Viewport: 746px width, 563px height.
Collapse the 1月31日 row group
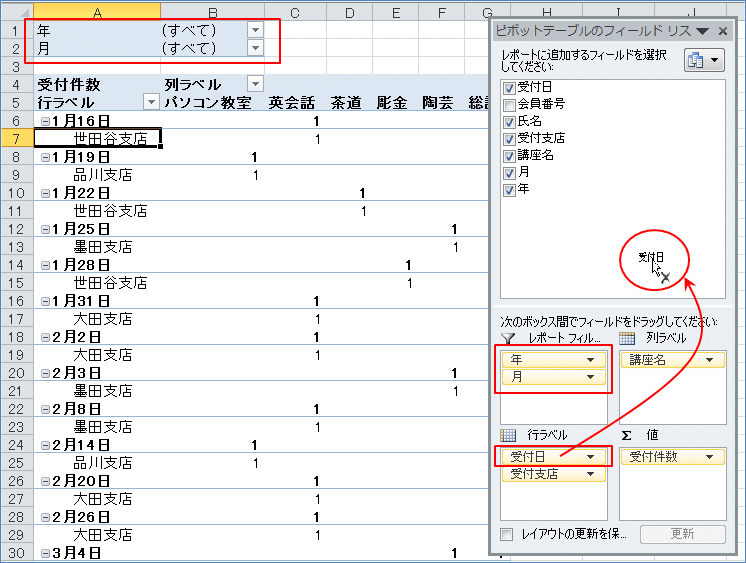coord(45,301)
